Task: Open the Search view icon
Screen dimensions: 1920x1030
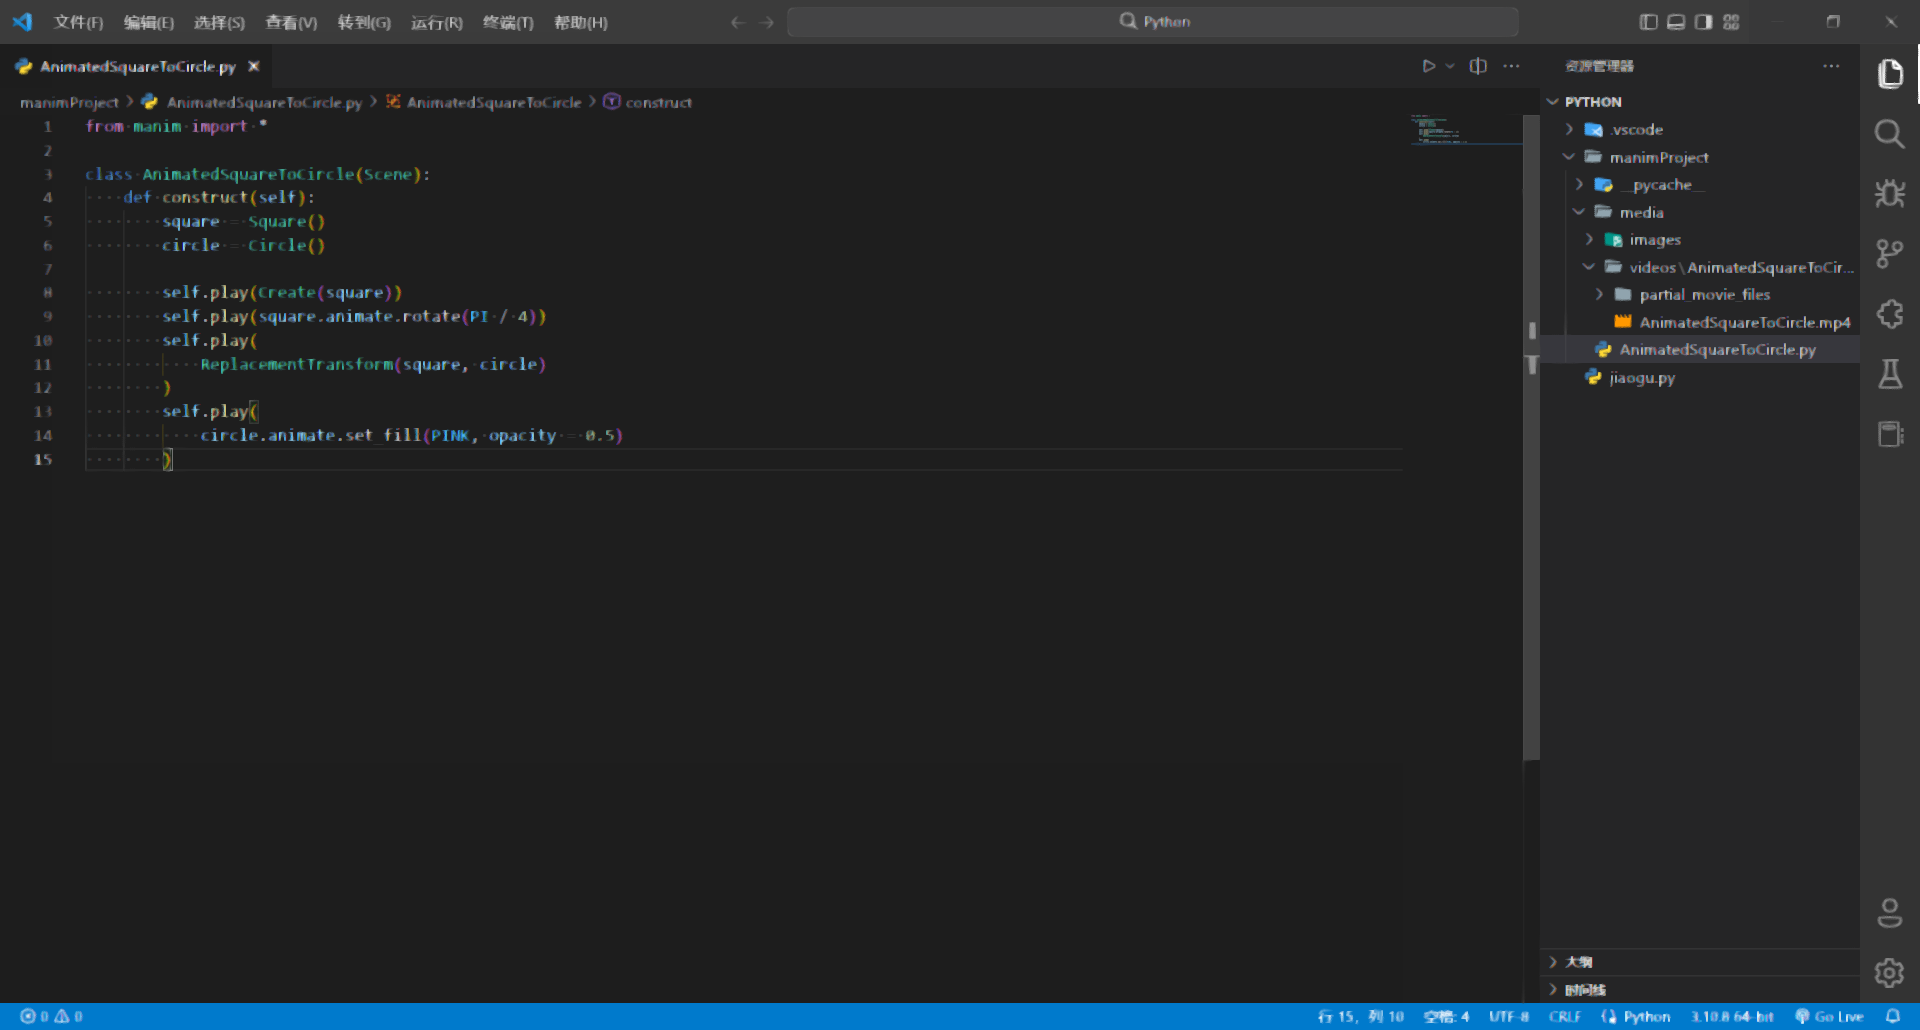Action: (x=1890, y=134)
